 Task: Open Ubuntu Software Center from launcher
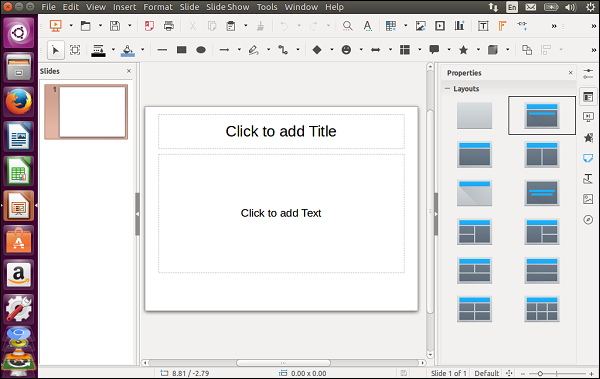pyautogui.click(x=18, y=240)
